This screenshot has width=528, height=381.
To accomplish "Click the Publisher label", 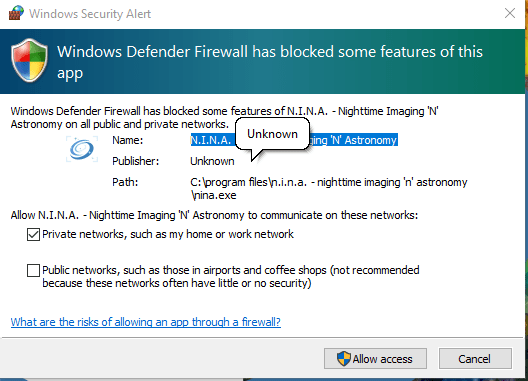I will (x=135, y=161).
